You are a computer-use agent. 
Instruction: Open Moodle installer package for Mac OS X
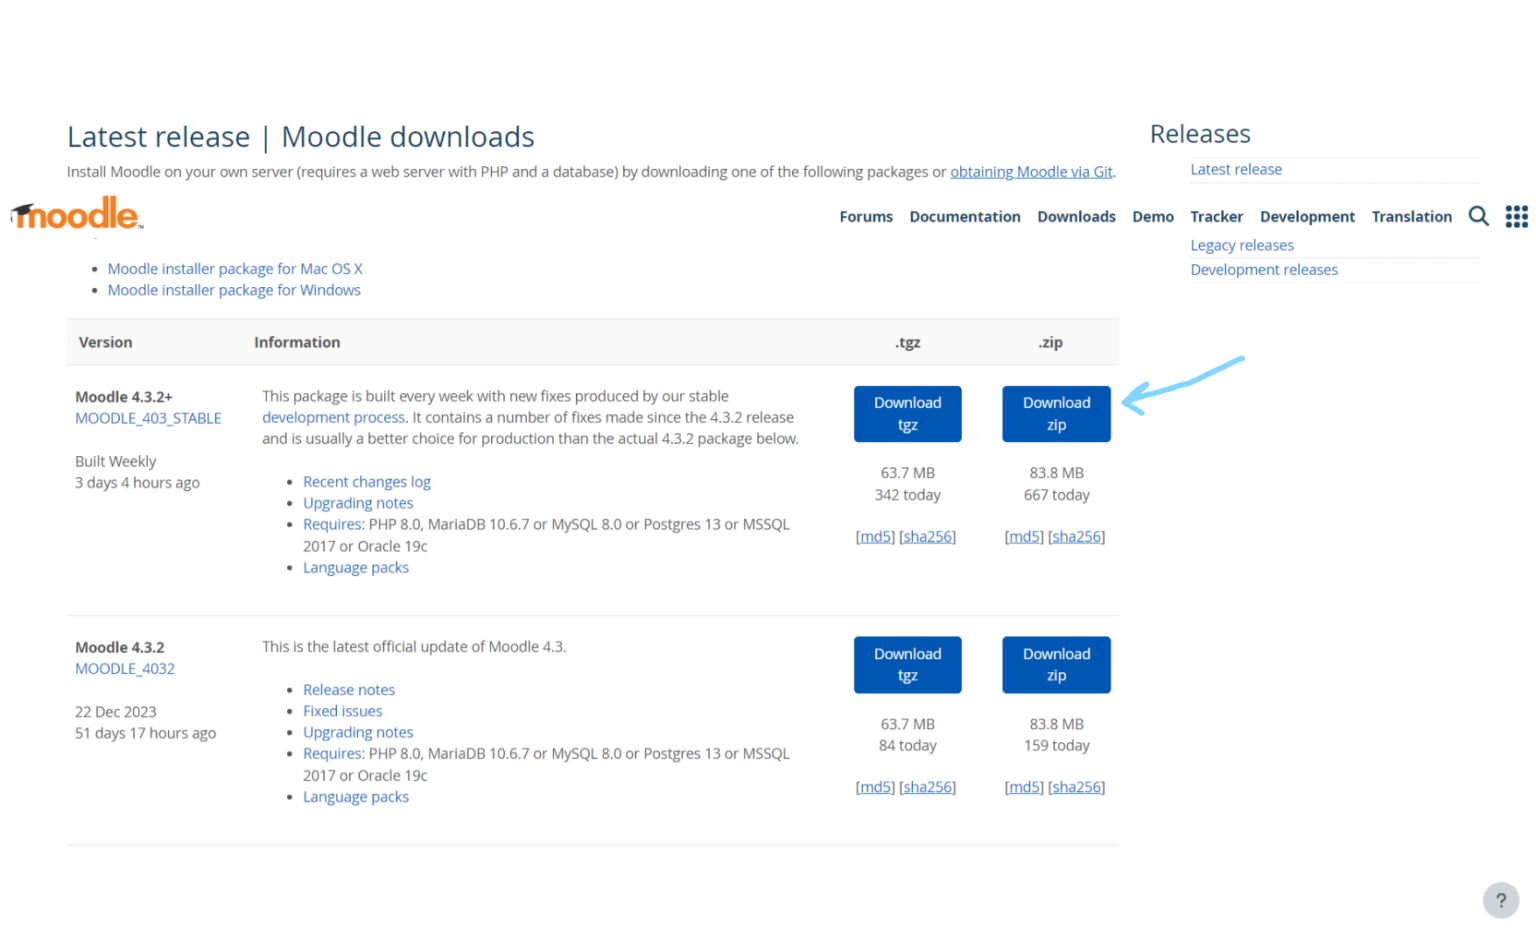235,269
